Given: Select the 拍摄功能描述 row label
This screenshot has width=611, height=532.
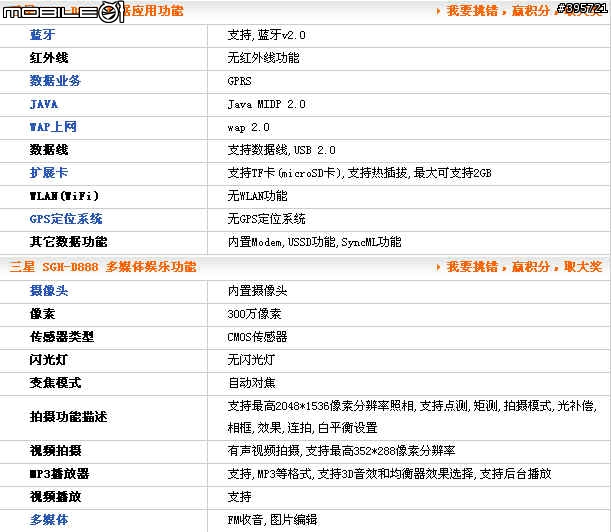Looking at the screenshot, I should tap(68, 417).
